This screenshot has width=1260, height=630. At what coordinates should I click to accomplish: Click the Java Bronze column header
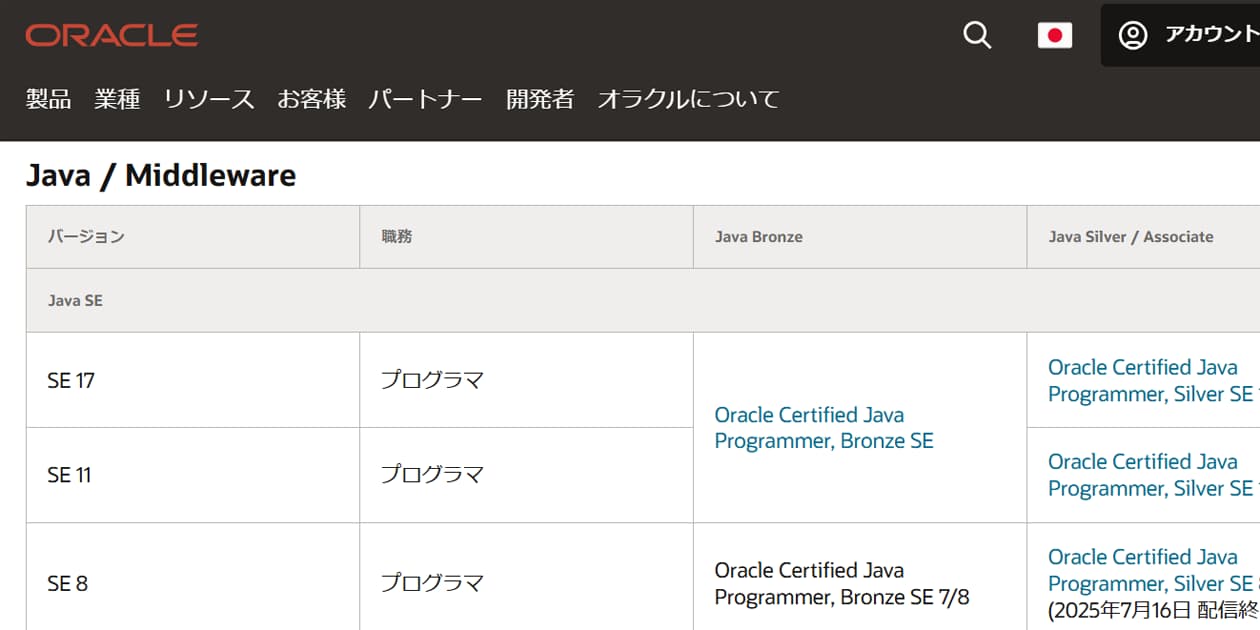click(758, 237)
